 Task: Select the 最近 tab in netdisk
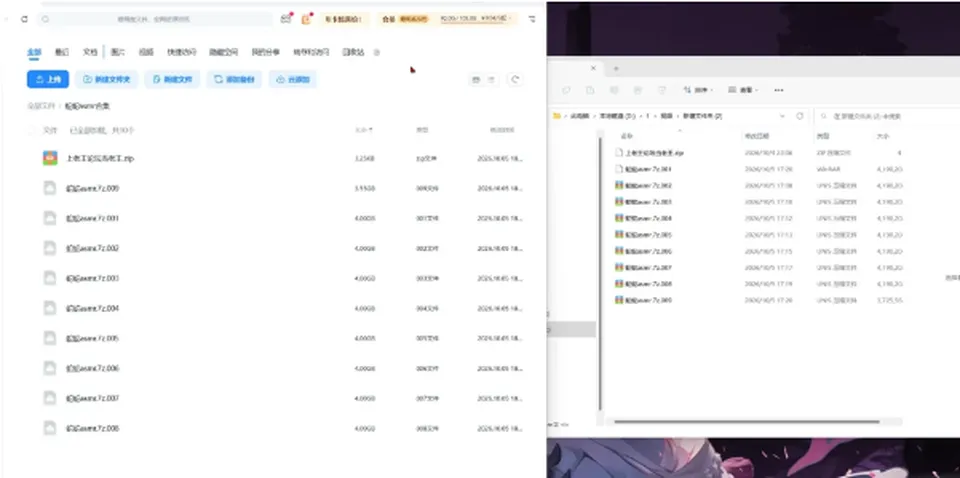point(62,53)
